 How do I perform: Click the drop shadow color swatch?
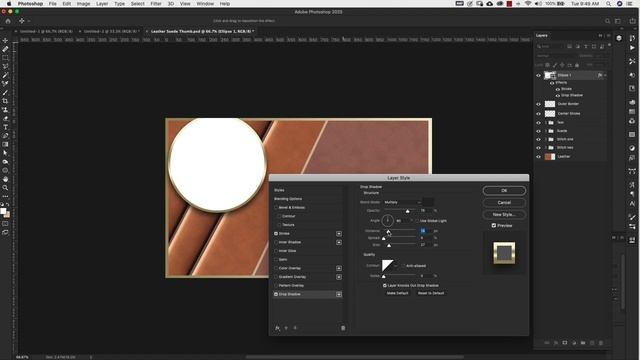tap(428, 202)
